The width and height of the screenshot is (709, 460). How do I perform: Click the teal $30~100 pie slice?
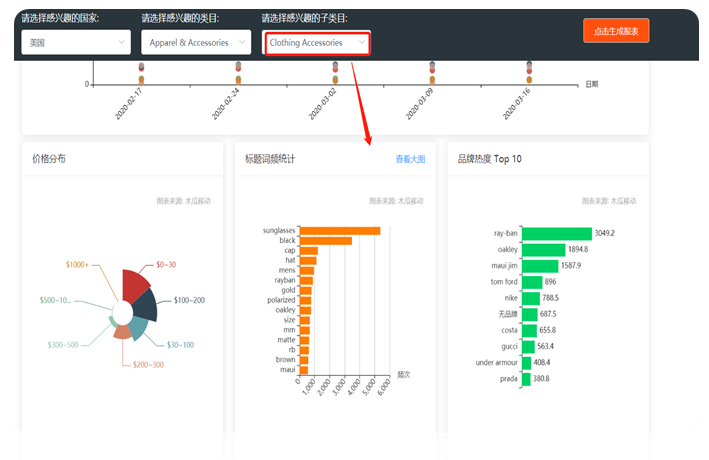click(x=139, y=328)
